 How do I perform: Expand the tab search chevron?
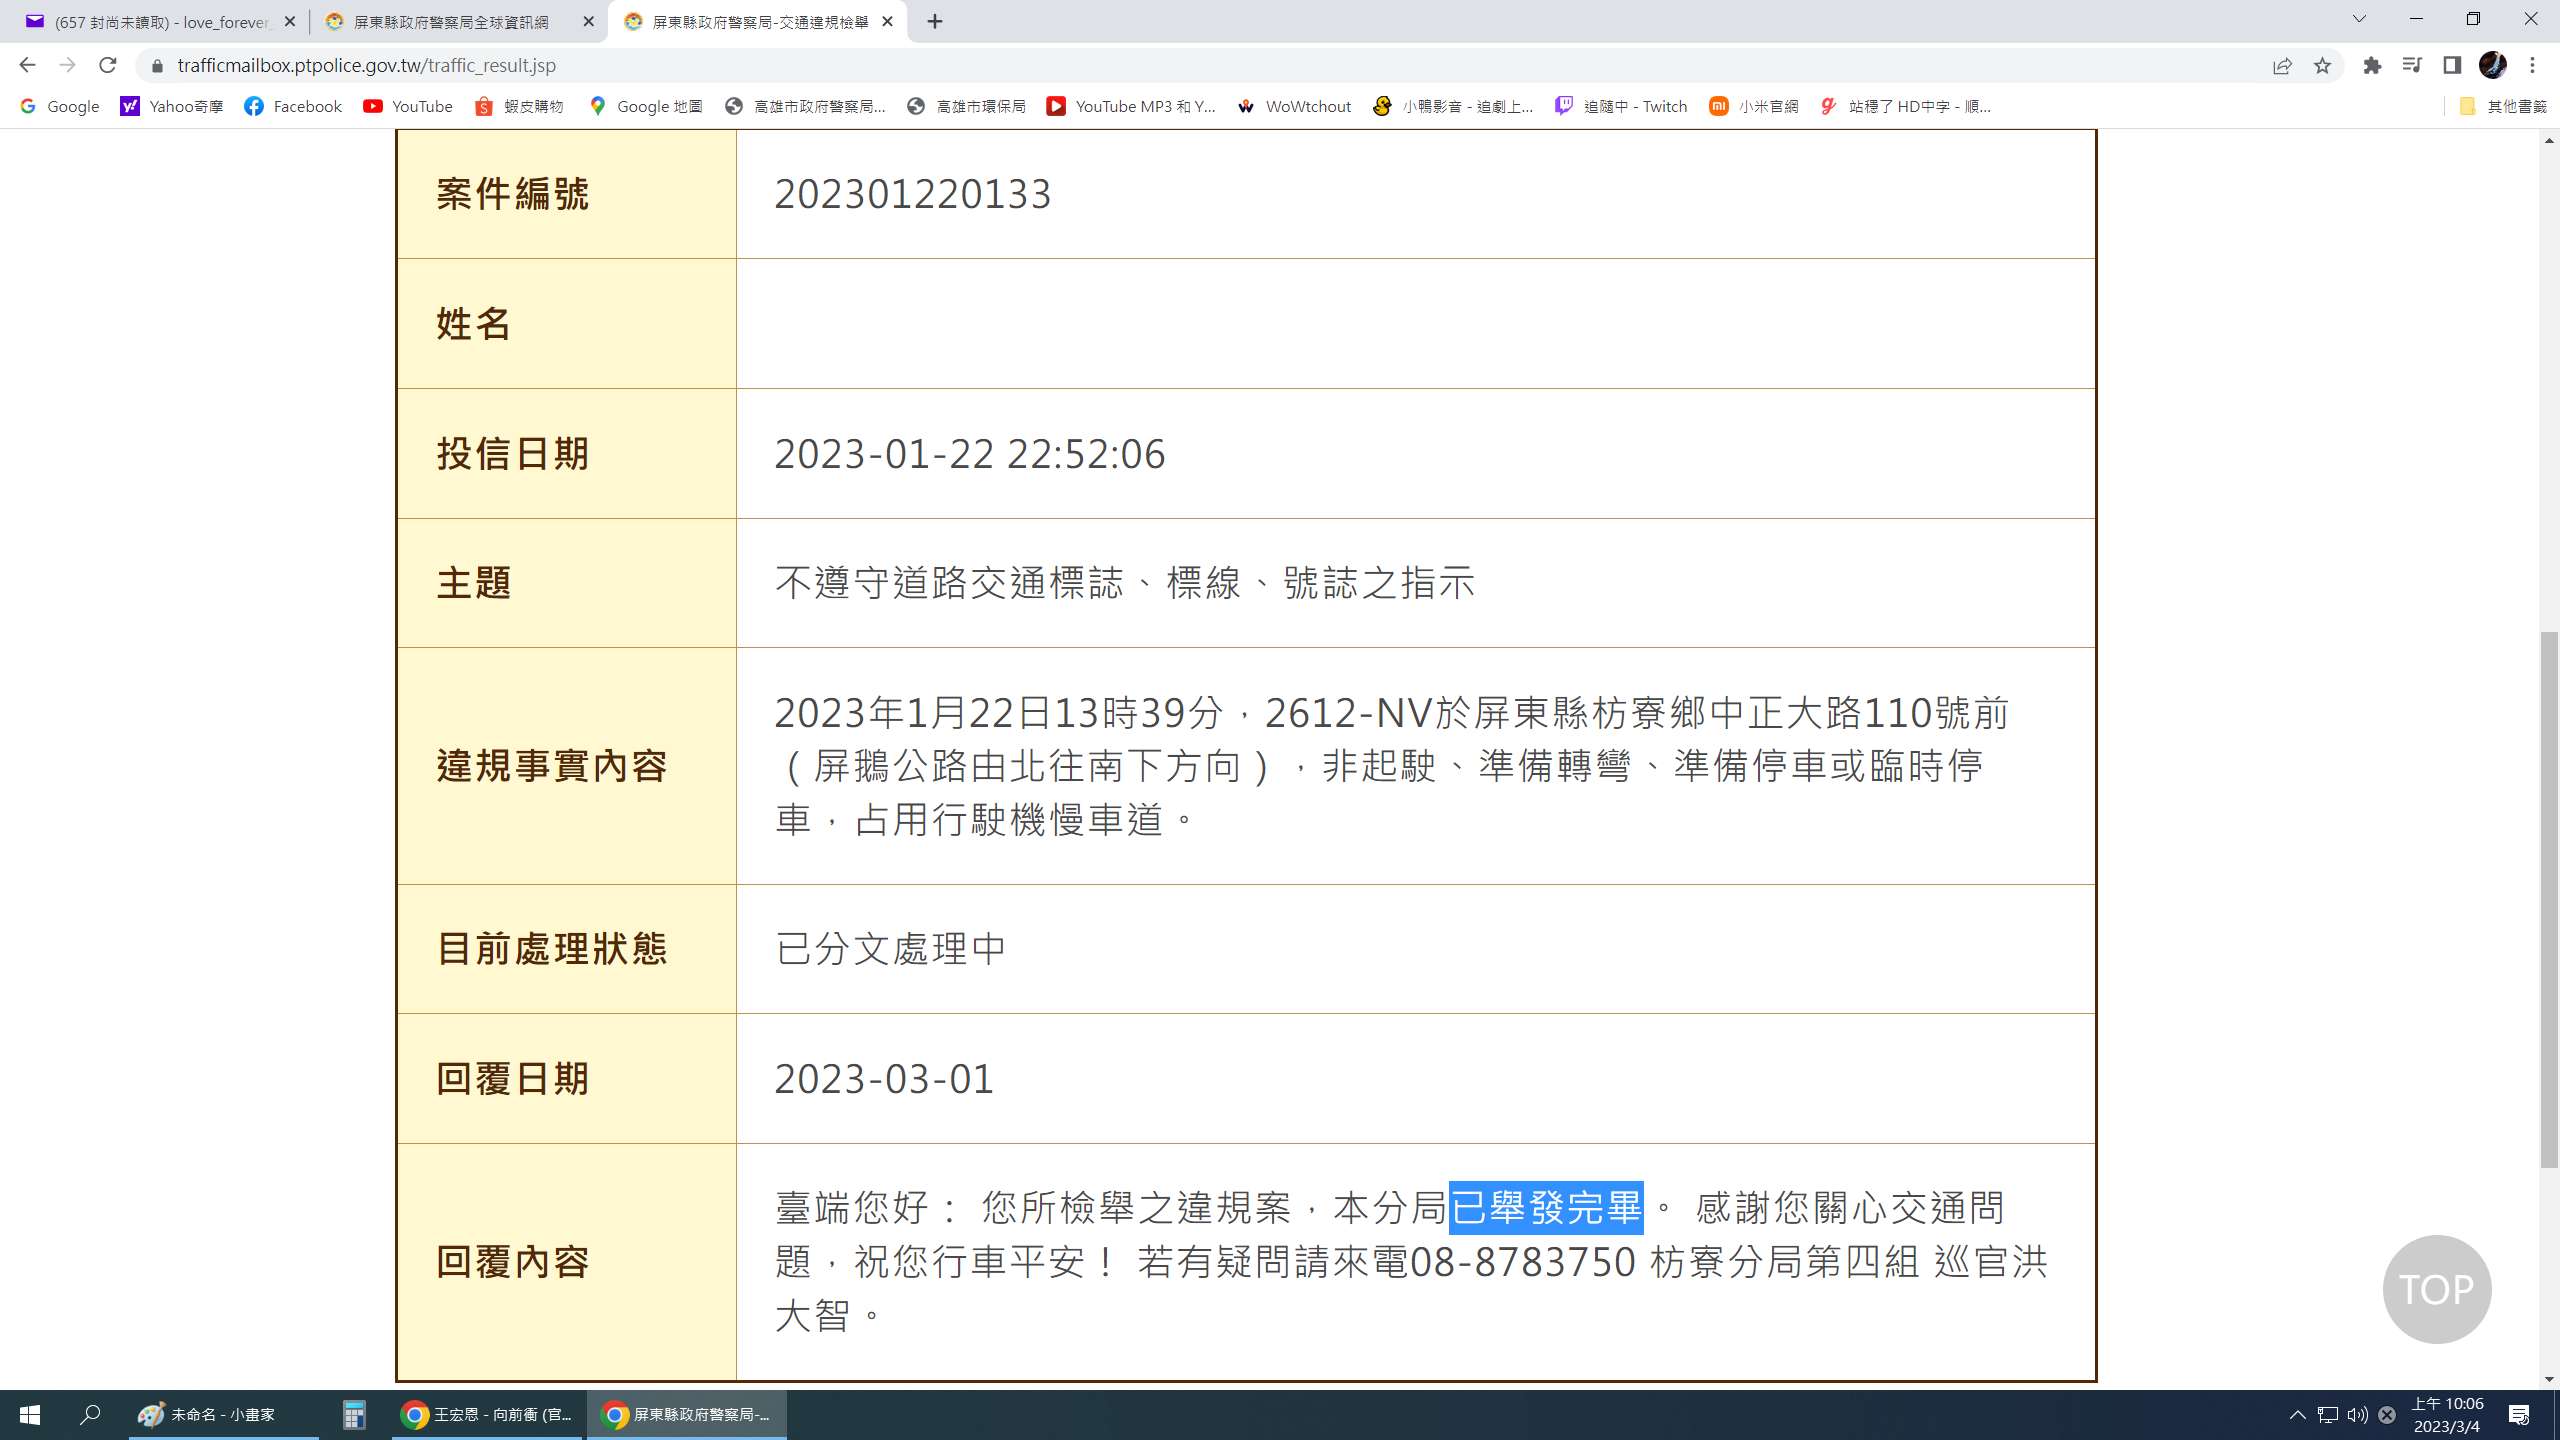[x=2359, y=19]
